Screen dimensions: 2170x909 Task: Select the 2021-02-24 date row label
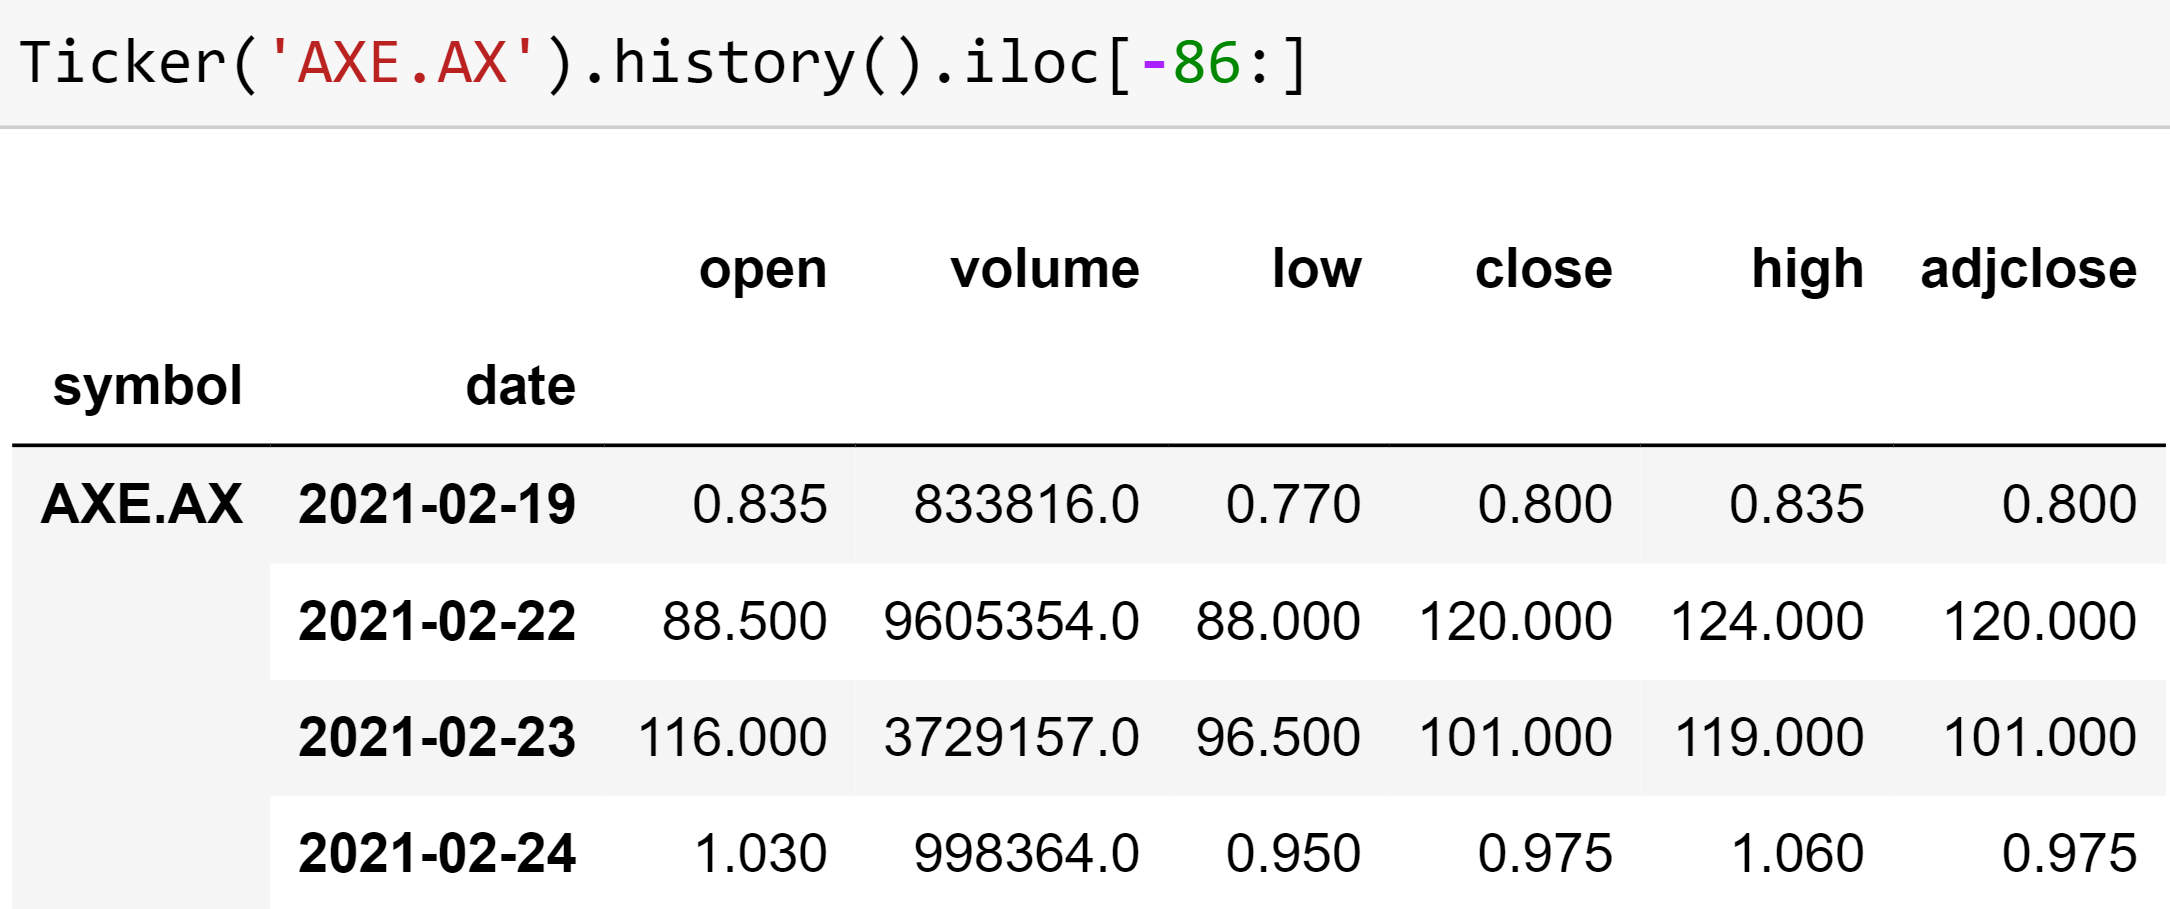click(x=437, y=854)
